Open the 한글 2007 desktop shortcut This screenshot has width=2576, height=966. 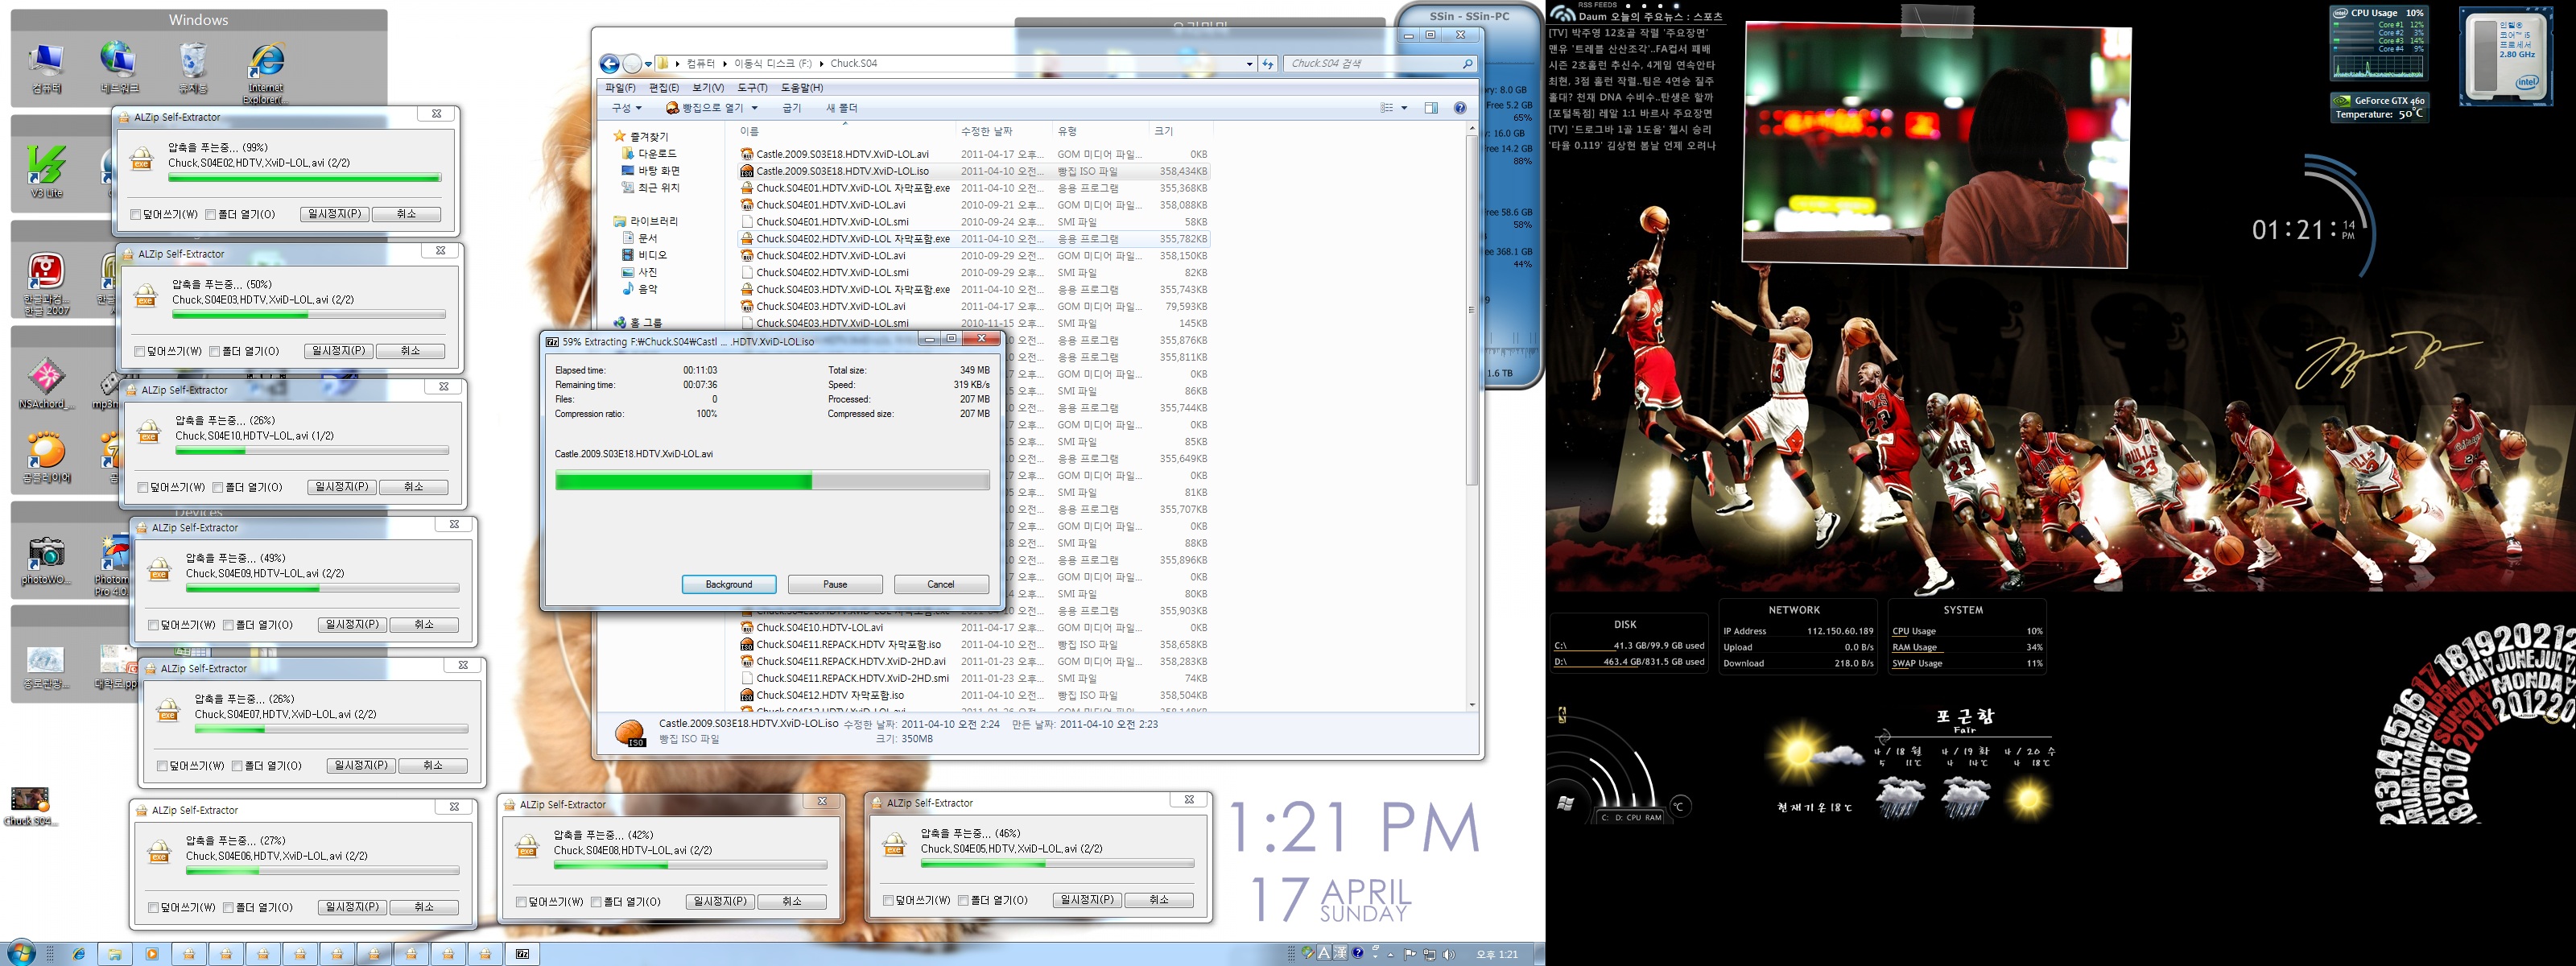click(46, 284)
